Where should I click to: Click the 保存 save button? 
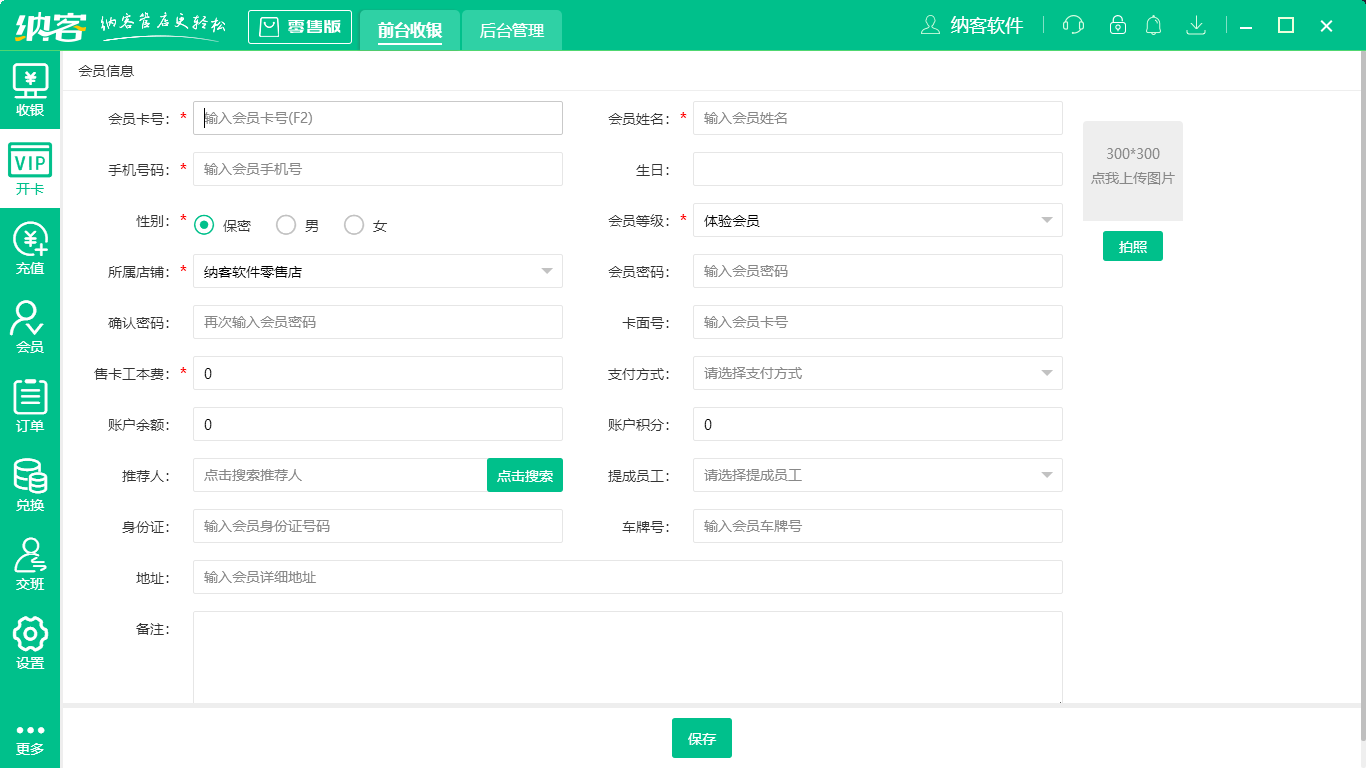pos(701,738)
